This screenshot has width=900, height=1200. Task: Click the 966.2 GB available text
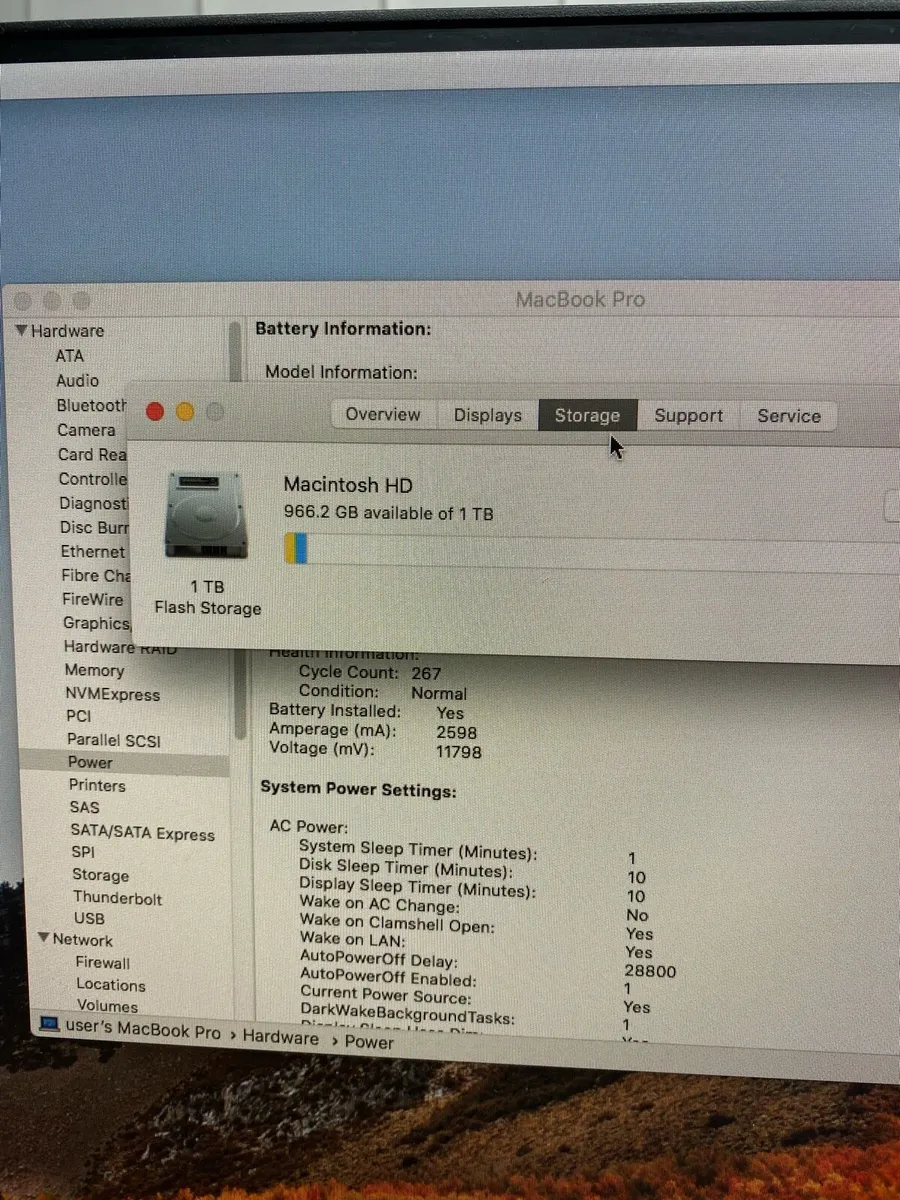tap(388, 514)
